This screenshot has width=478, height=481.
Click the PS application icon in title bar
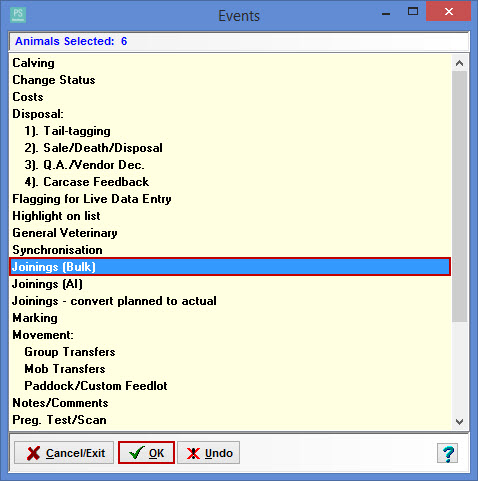[18, 15]
